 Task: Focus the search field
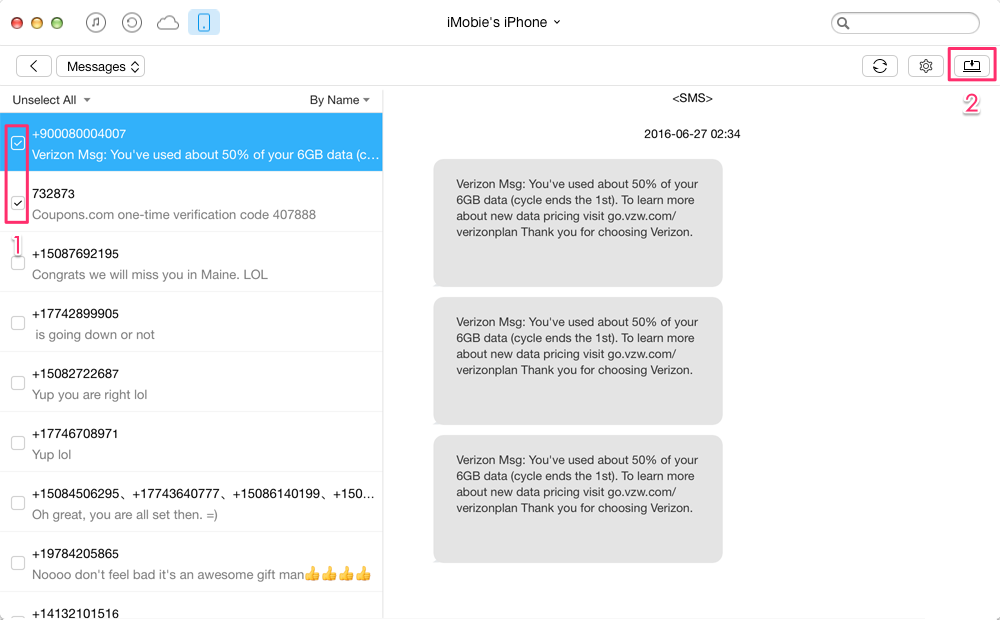pyautogui.click(x=905, y=24)
